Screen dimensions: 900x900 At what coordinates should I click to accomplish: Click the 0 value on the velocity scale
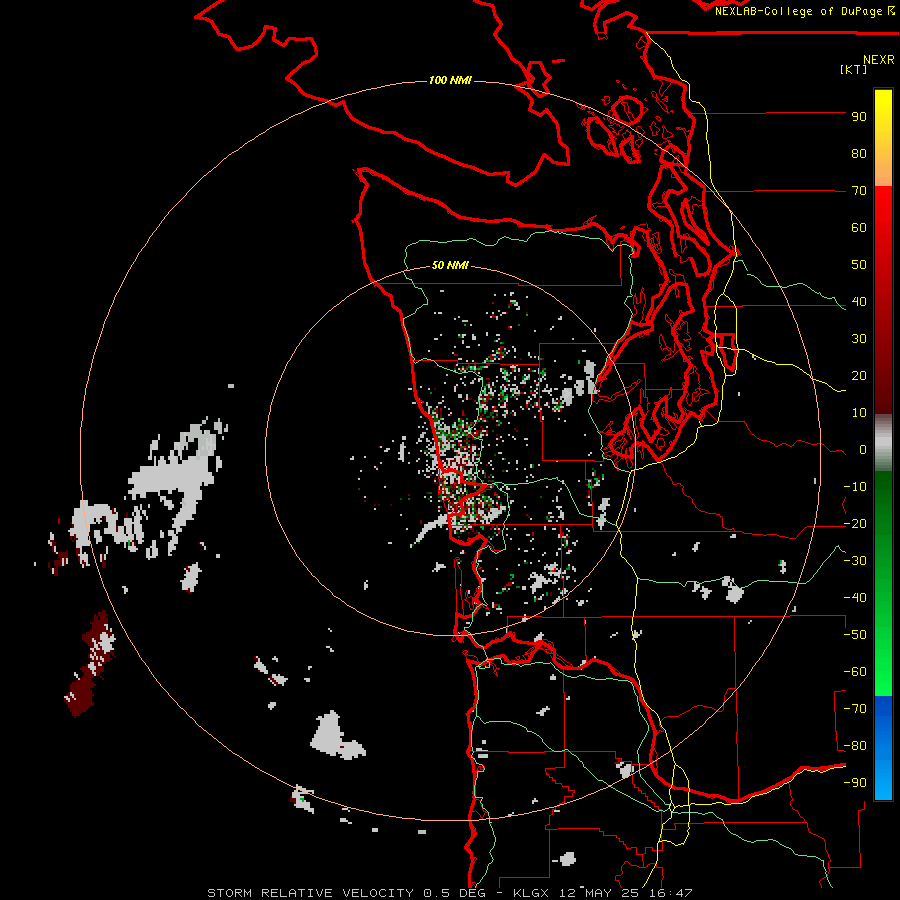863,450
